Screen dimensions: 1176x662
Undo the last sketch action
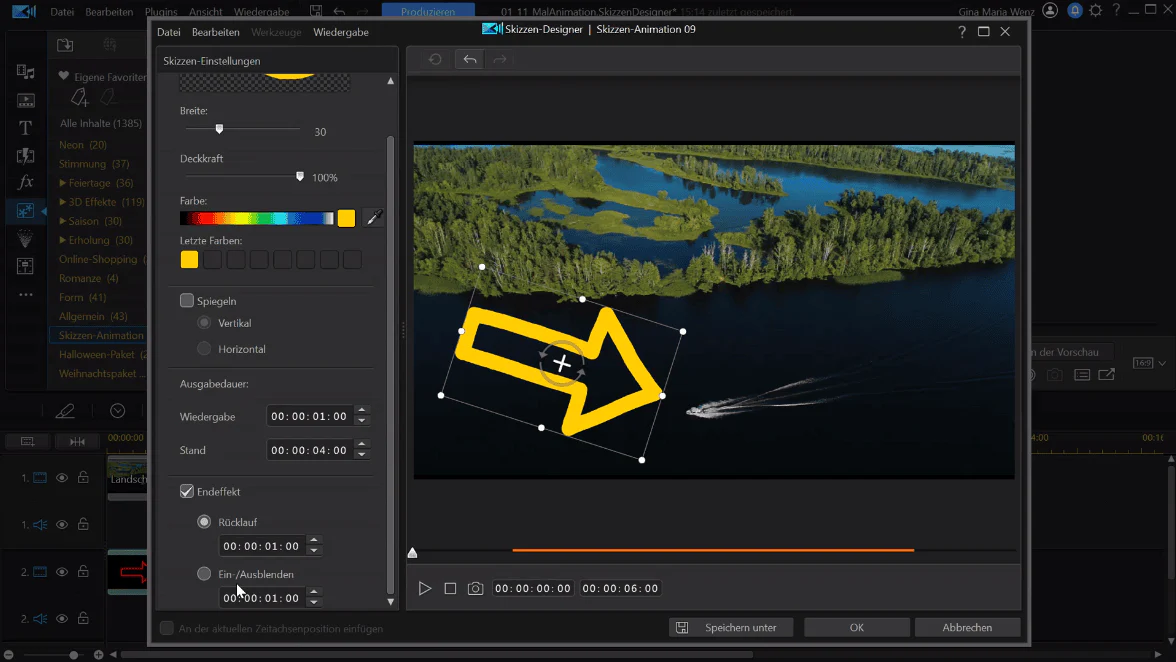[x=470, y=59]
